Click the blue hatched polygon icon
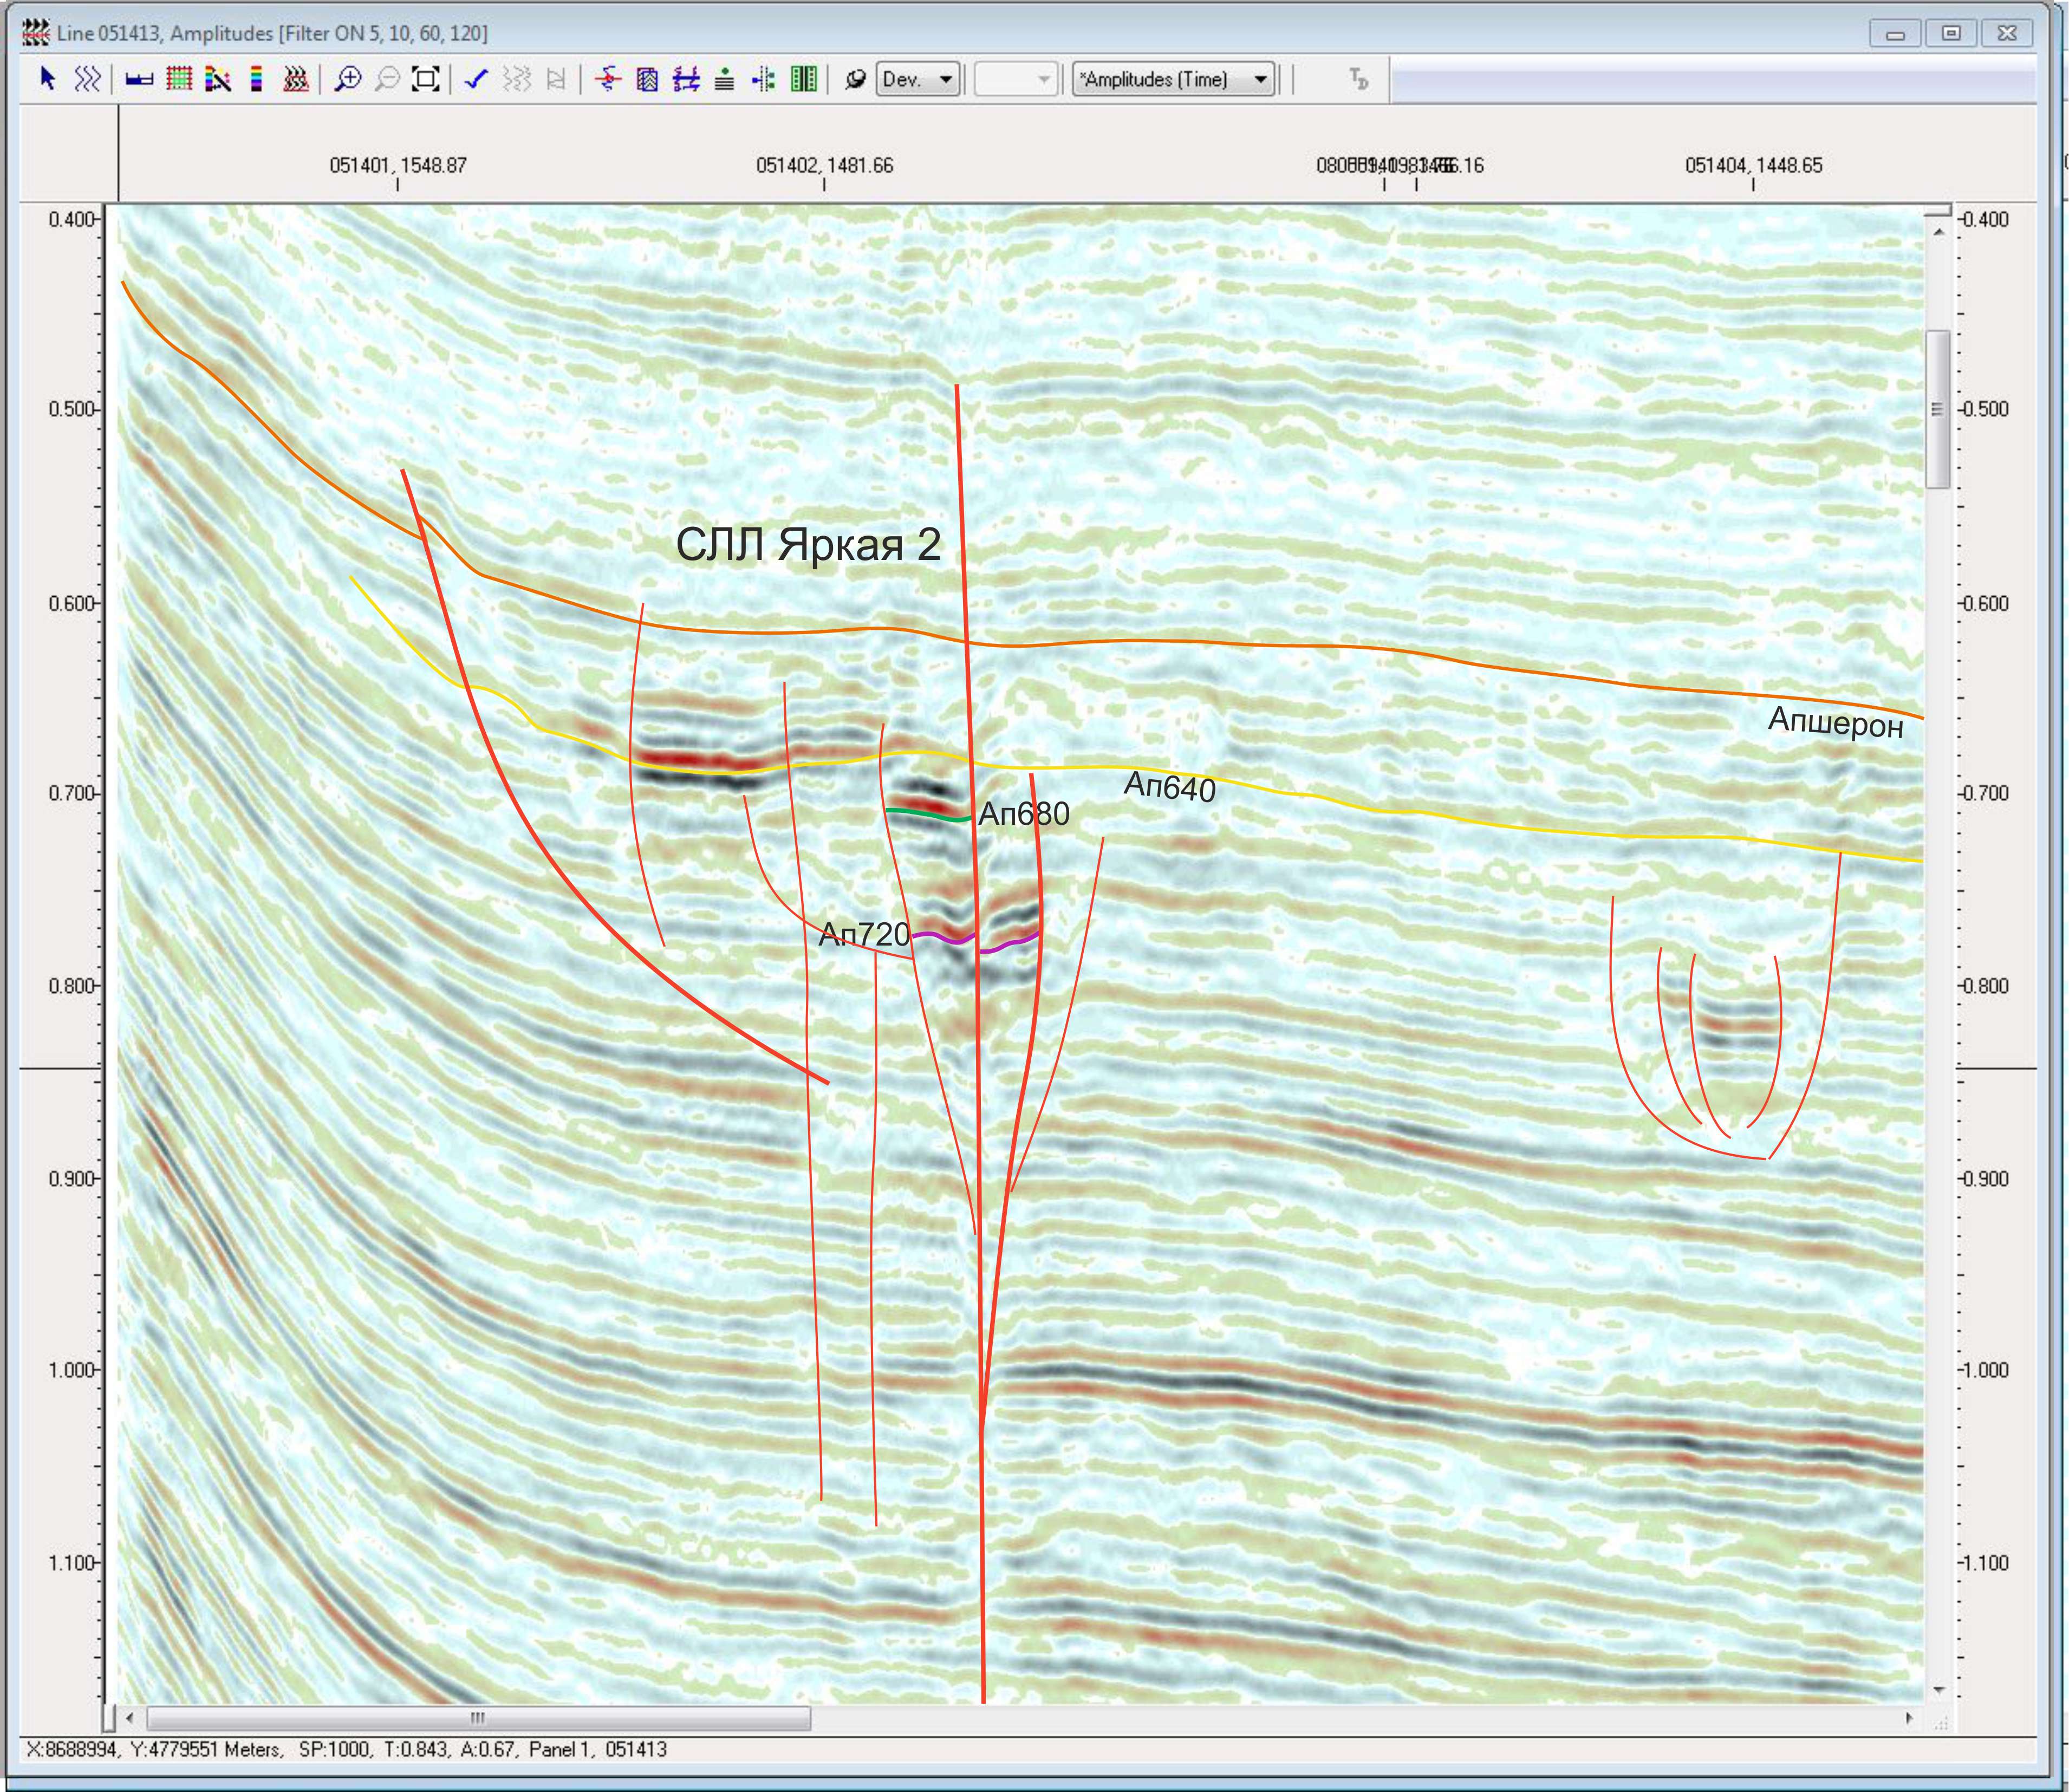The image size is (2069, 1792). (647, 79)
